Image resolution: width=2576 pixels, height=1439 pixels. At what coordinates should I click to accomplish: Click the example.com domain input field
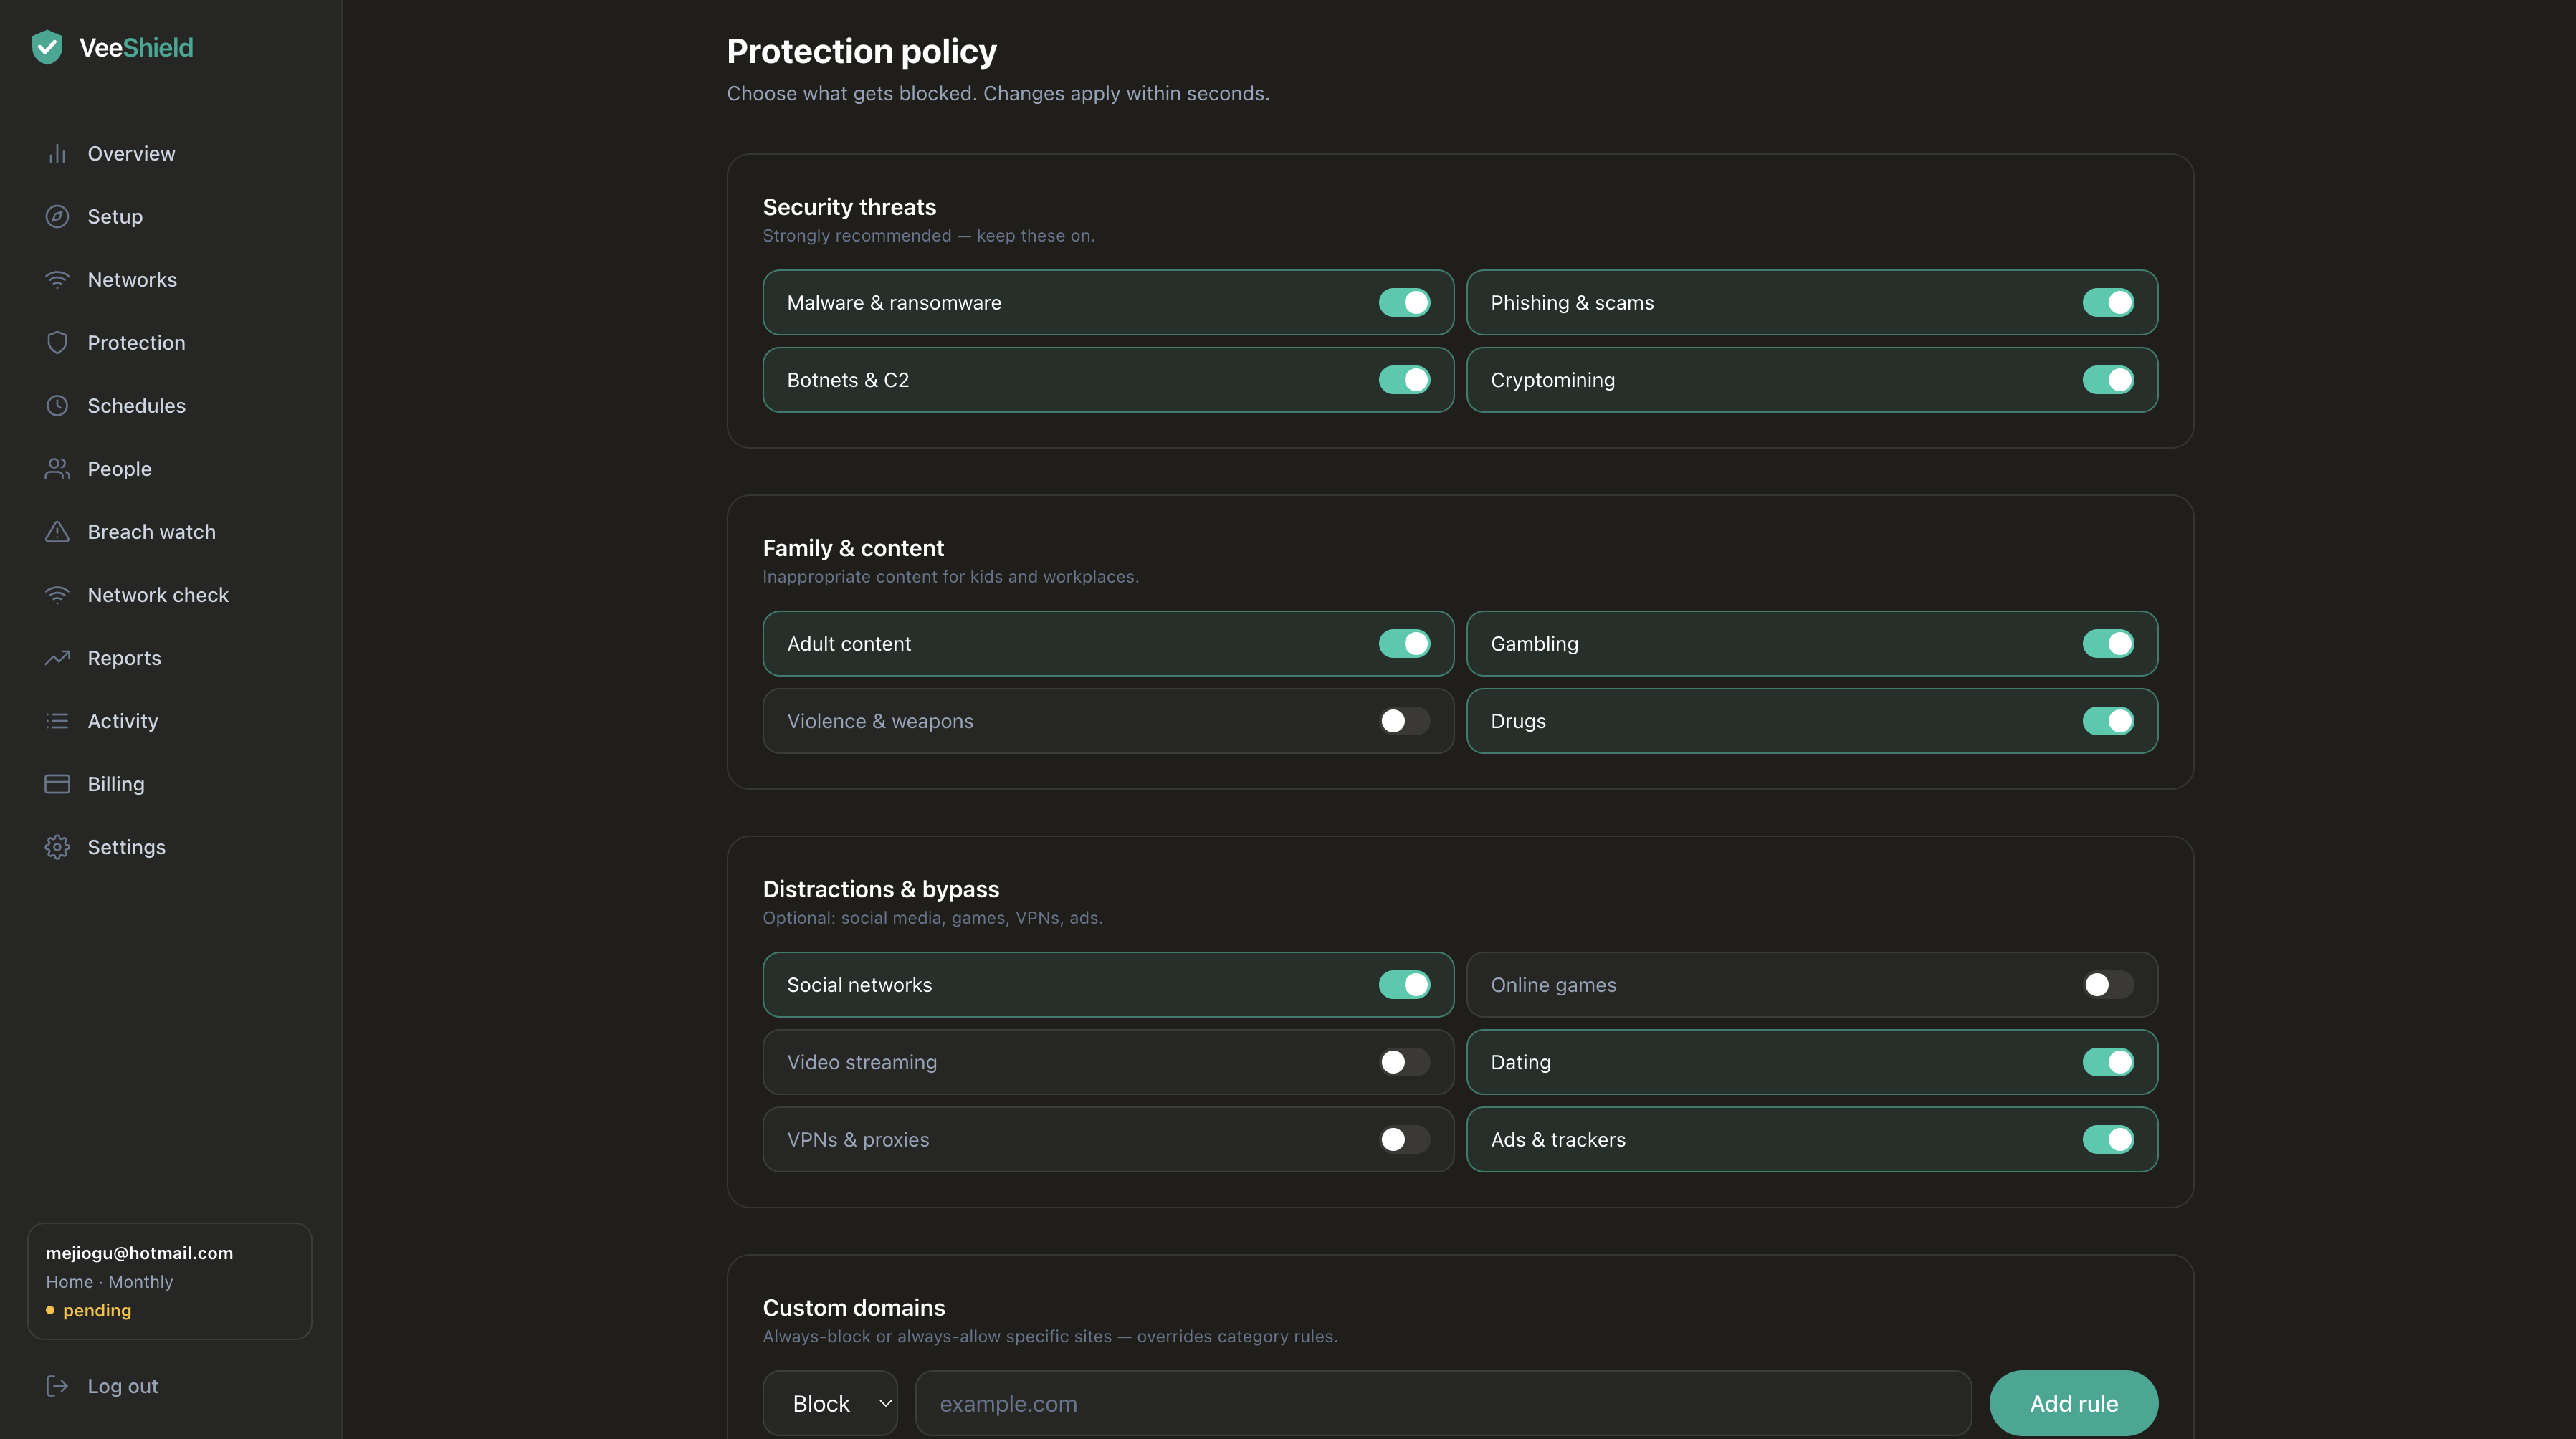(1443, 1402)
